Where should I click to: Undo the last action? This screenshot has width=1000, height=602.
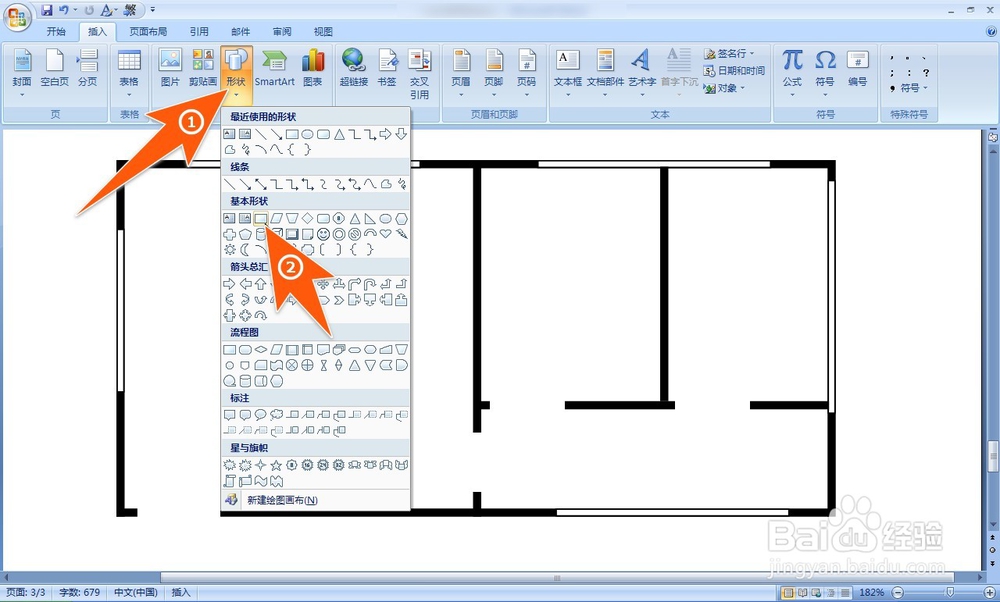click(x=64, y=10)
